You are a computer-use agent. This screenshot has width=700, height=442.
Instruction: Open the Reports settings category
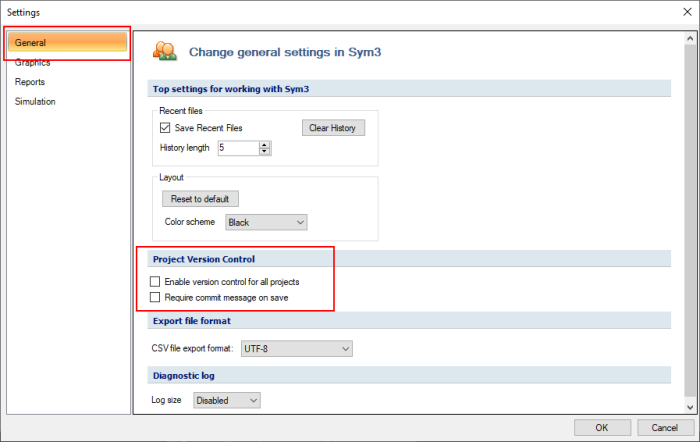pos(30,82)
